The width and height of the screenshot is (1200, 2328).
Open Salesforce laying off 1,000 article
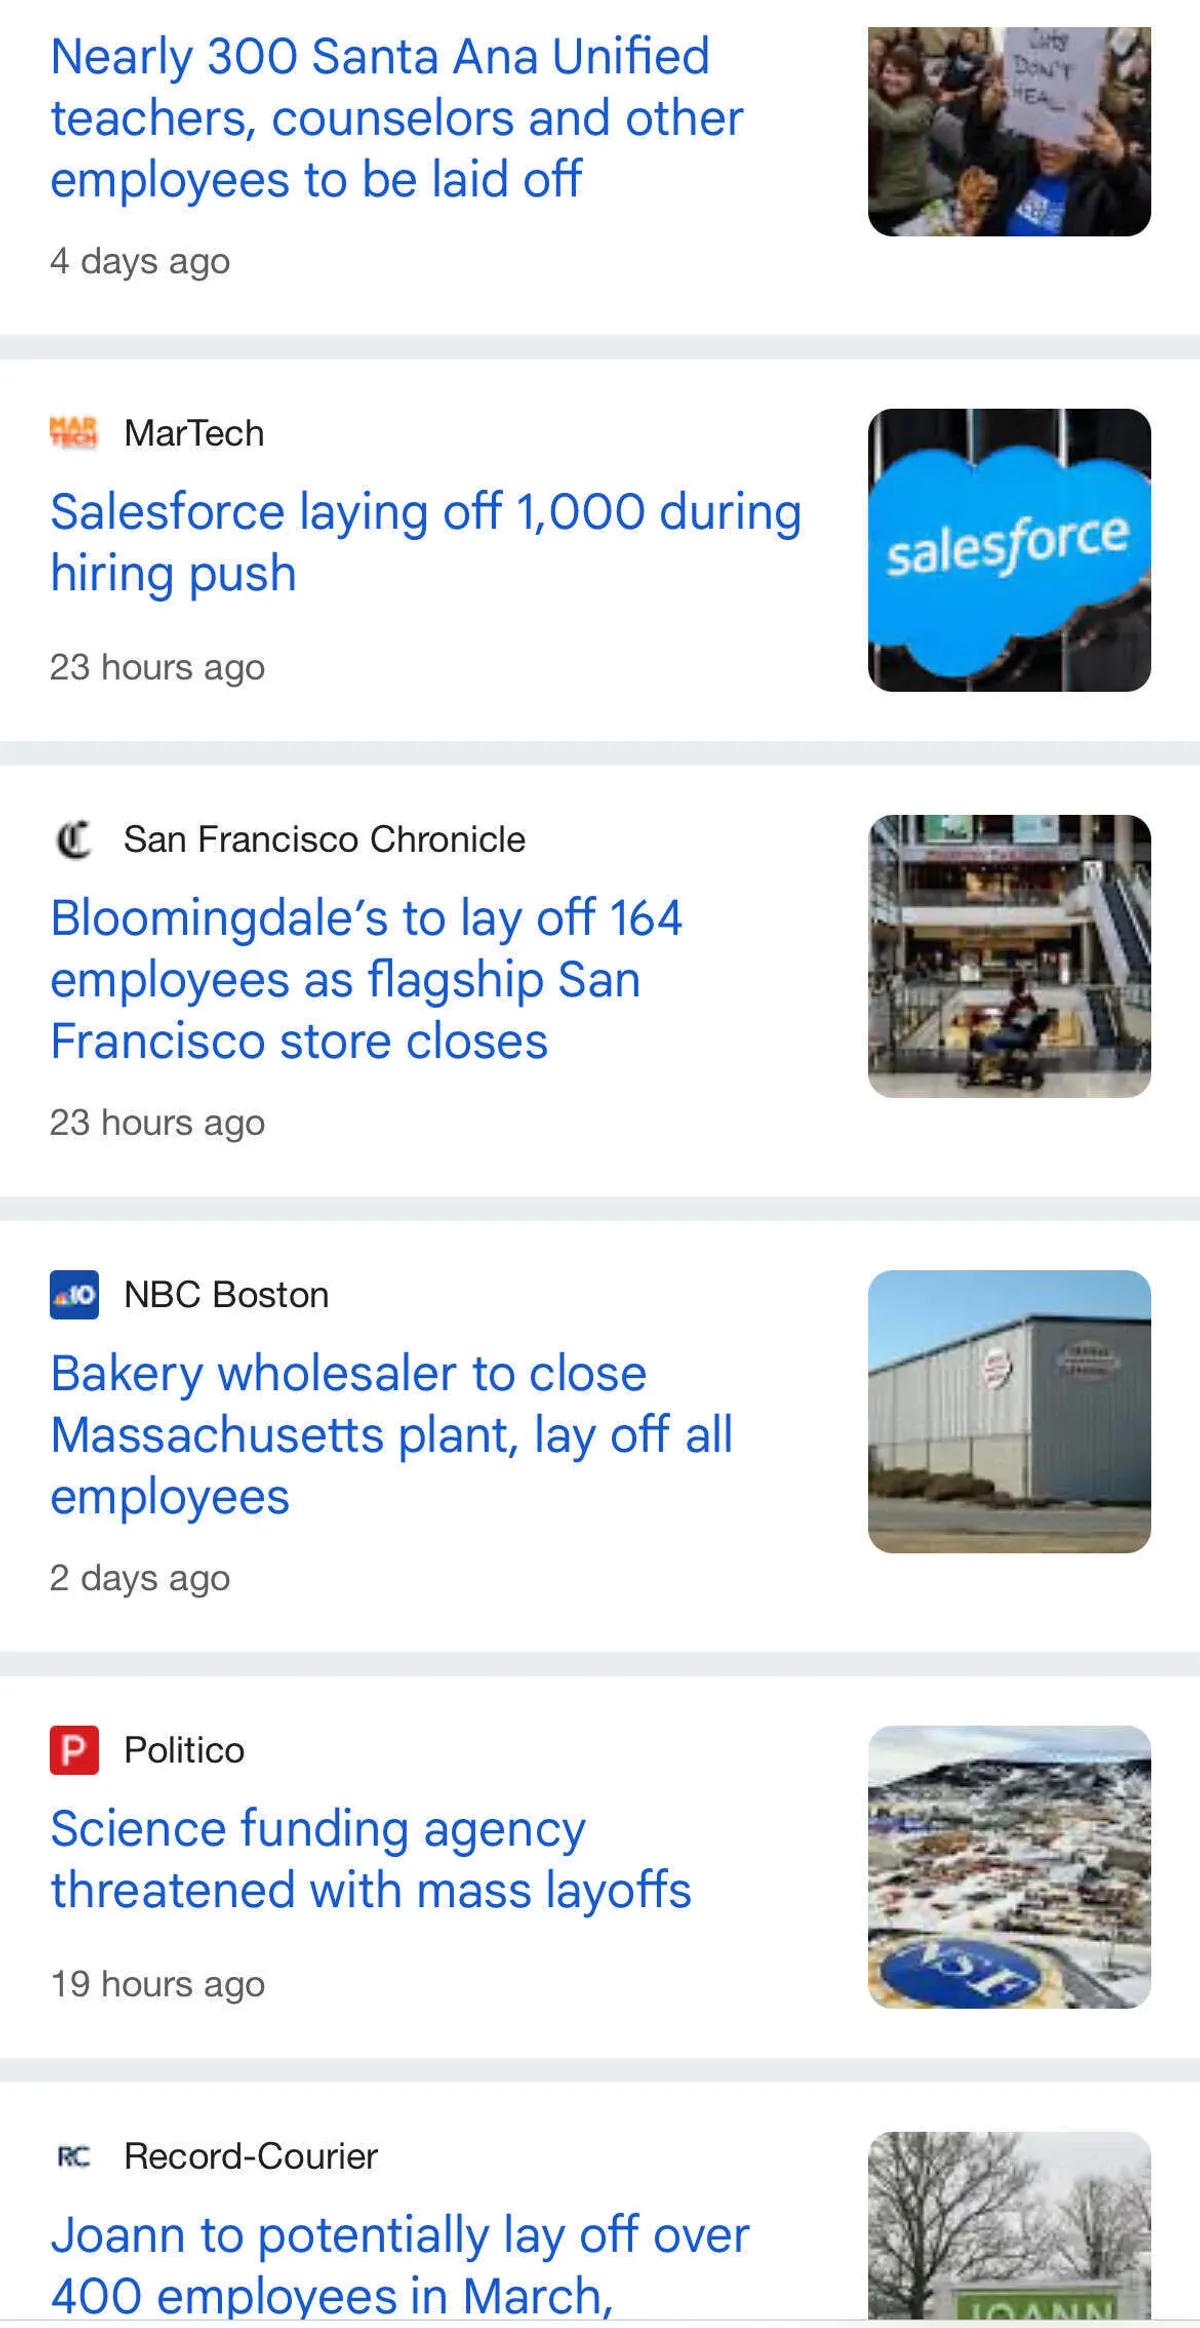pyautogui.click(x=425, y=542)
